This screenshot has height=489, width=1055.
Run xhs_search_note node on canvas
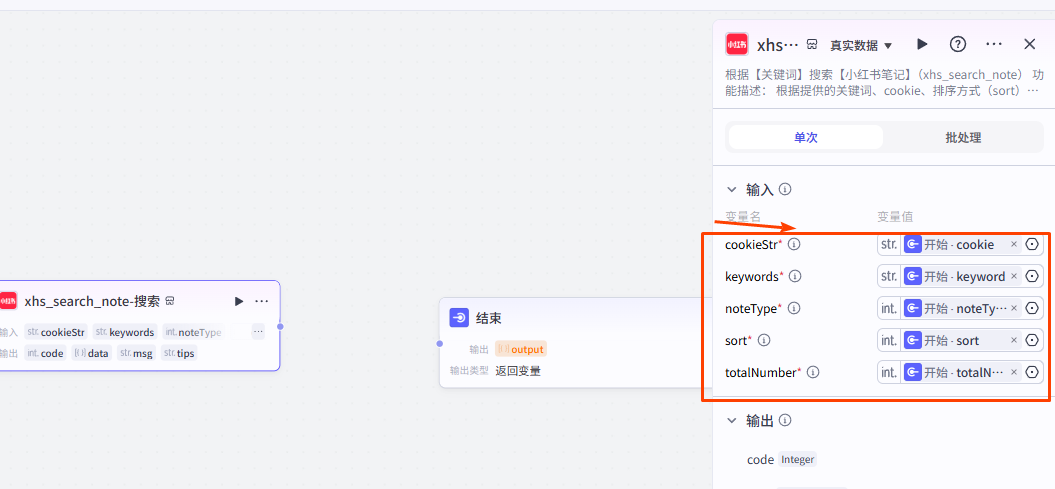239,301
